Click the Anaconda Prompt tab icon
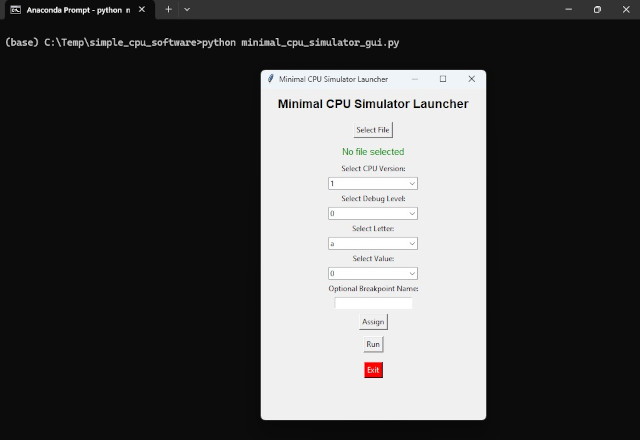 15,9
